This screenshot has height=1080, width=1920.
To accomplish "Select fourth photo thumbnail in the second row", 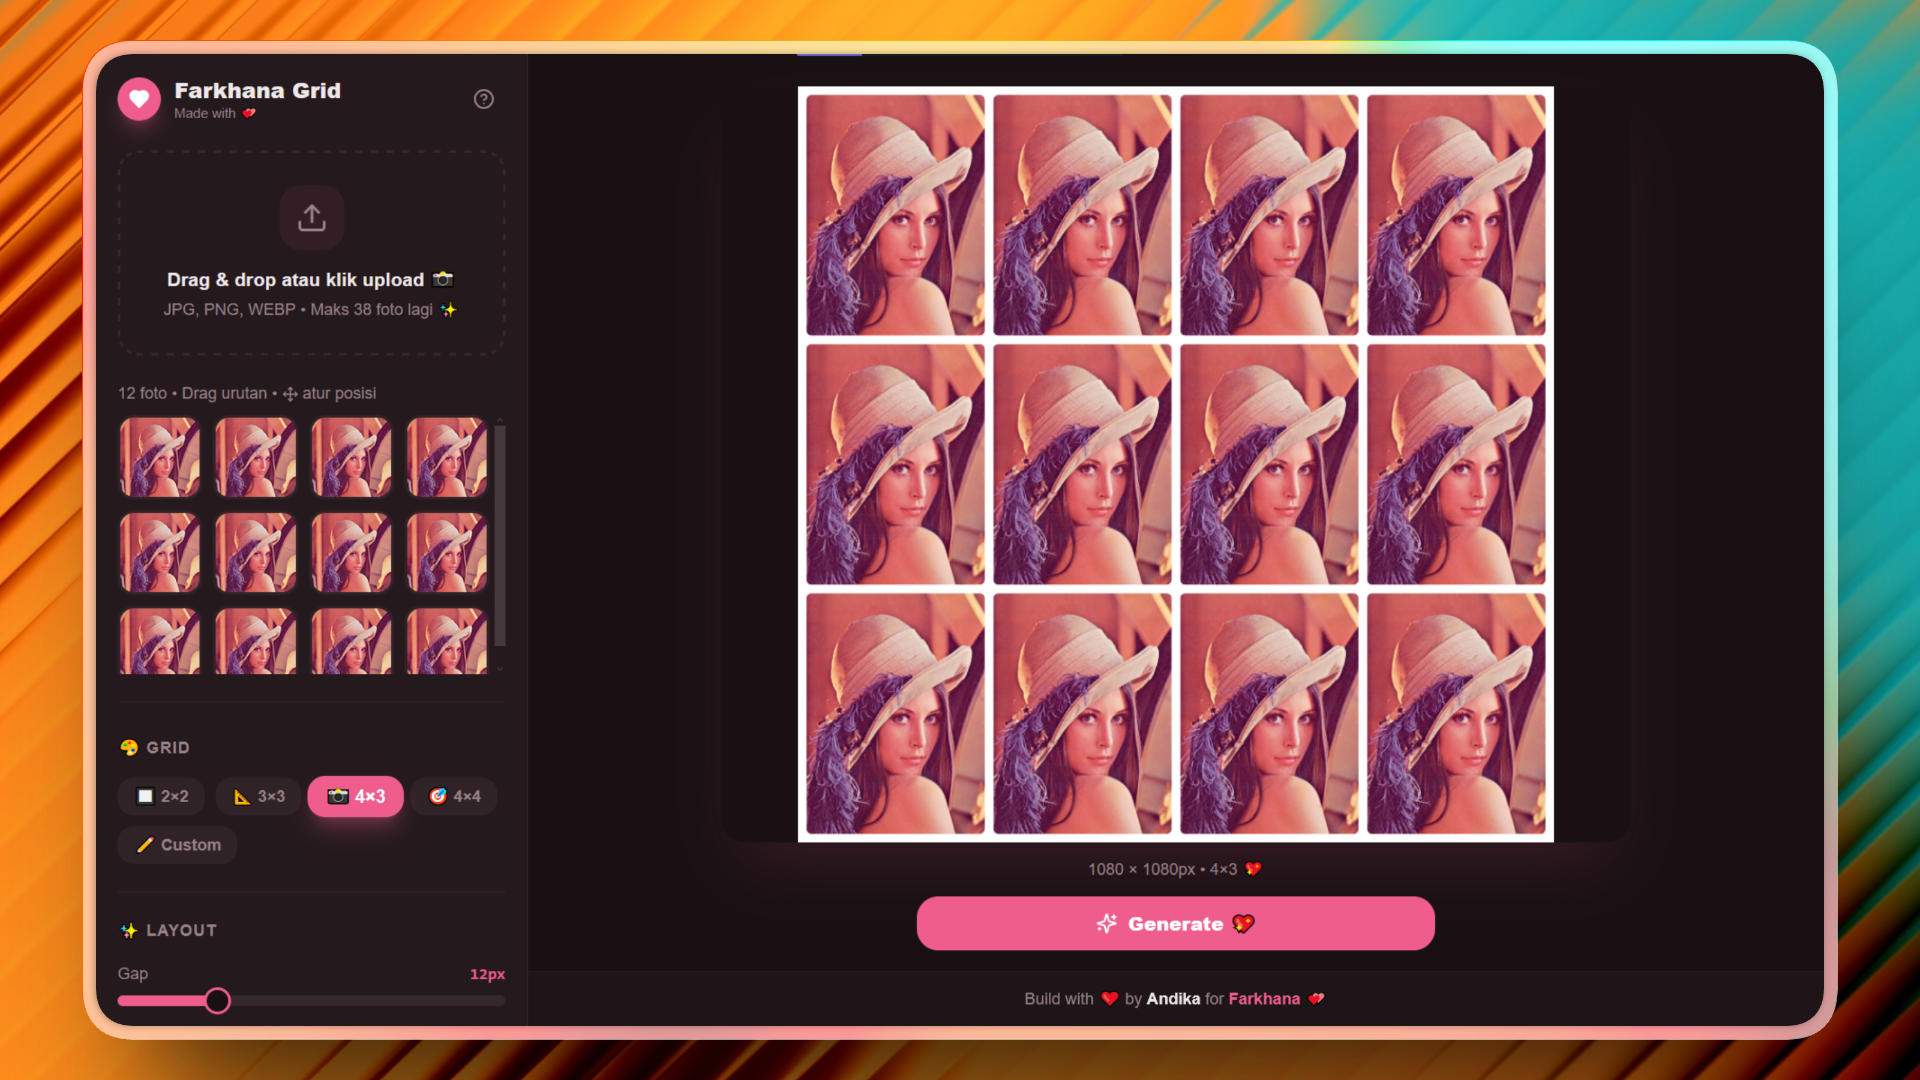I will pos(447,553).
